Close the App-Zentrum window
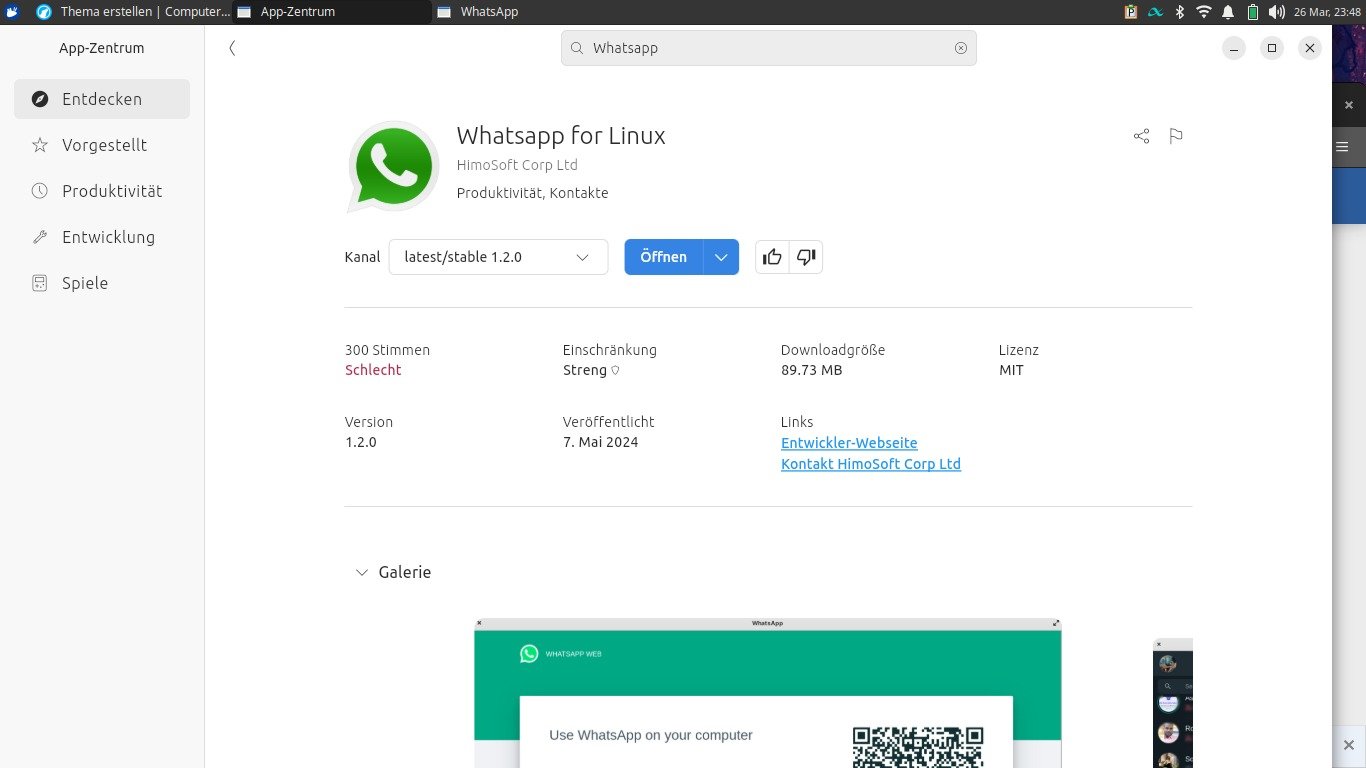The width and height of the screenshot is (1366, 768). (1310, 48)
